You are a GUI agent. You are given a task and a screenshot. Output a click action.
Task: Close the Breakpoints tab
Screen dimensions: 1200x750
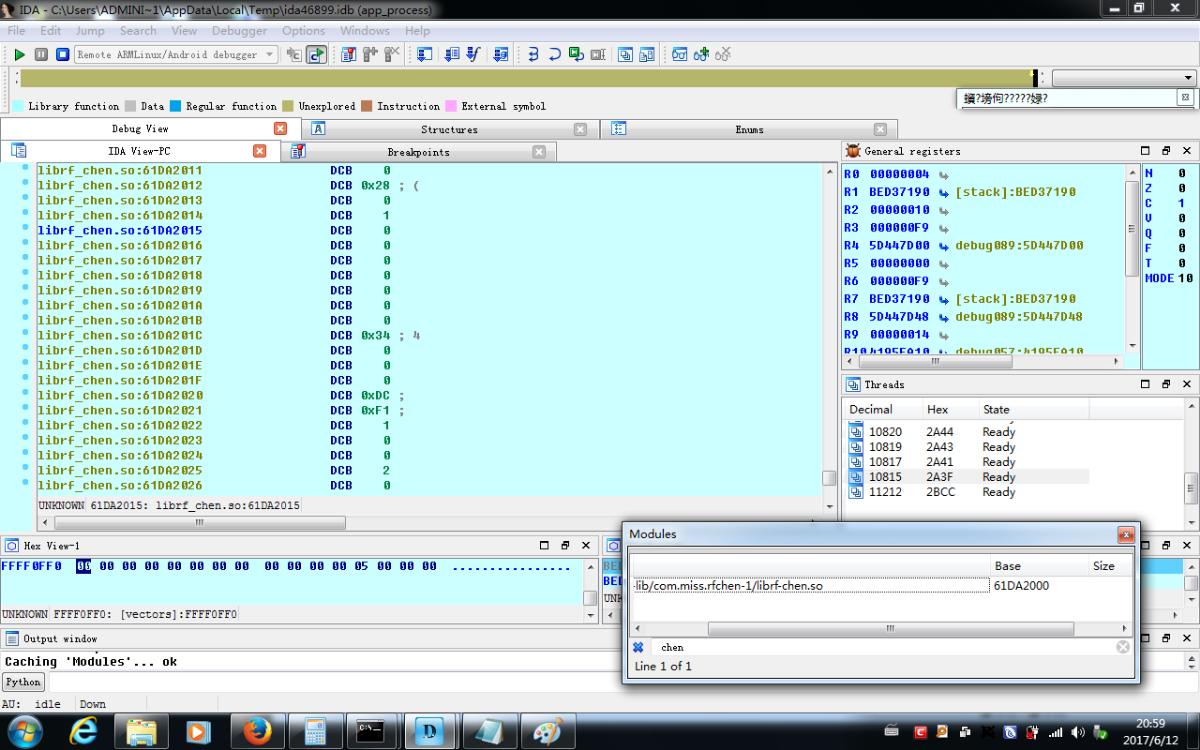pyautogui.click(x=539, y=152)
